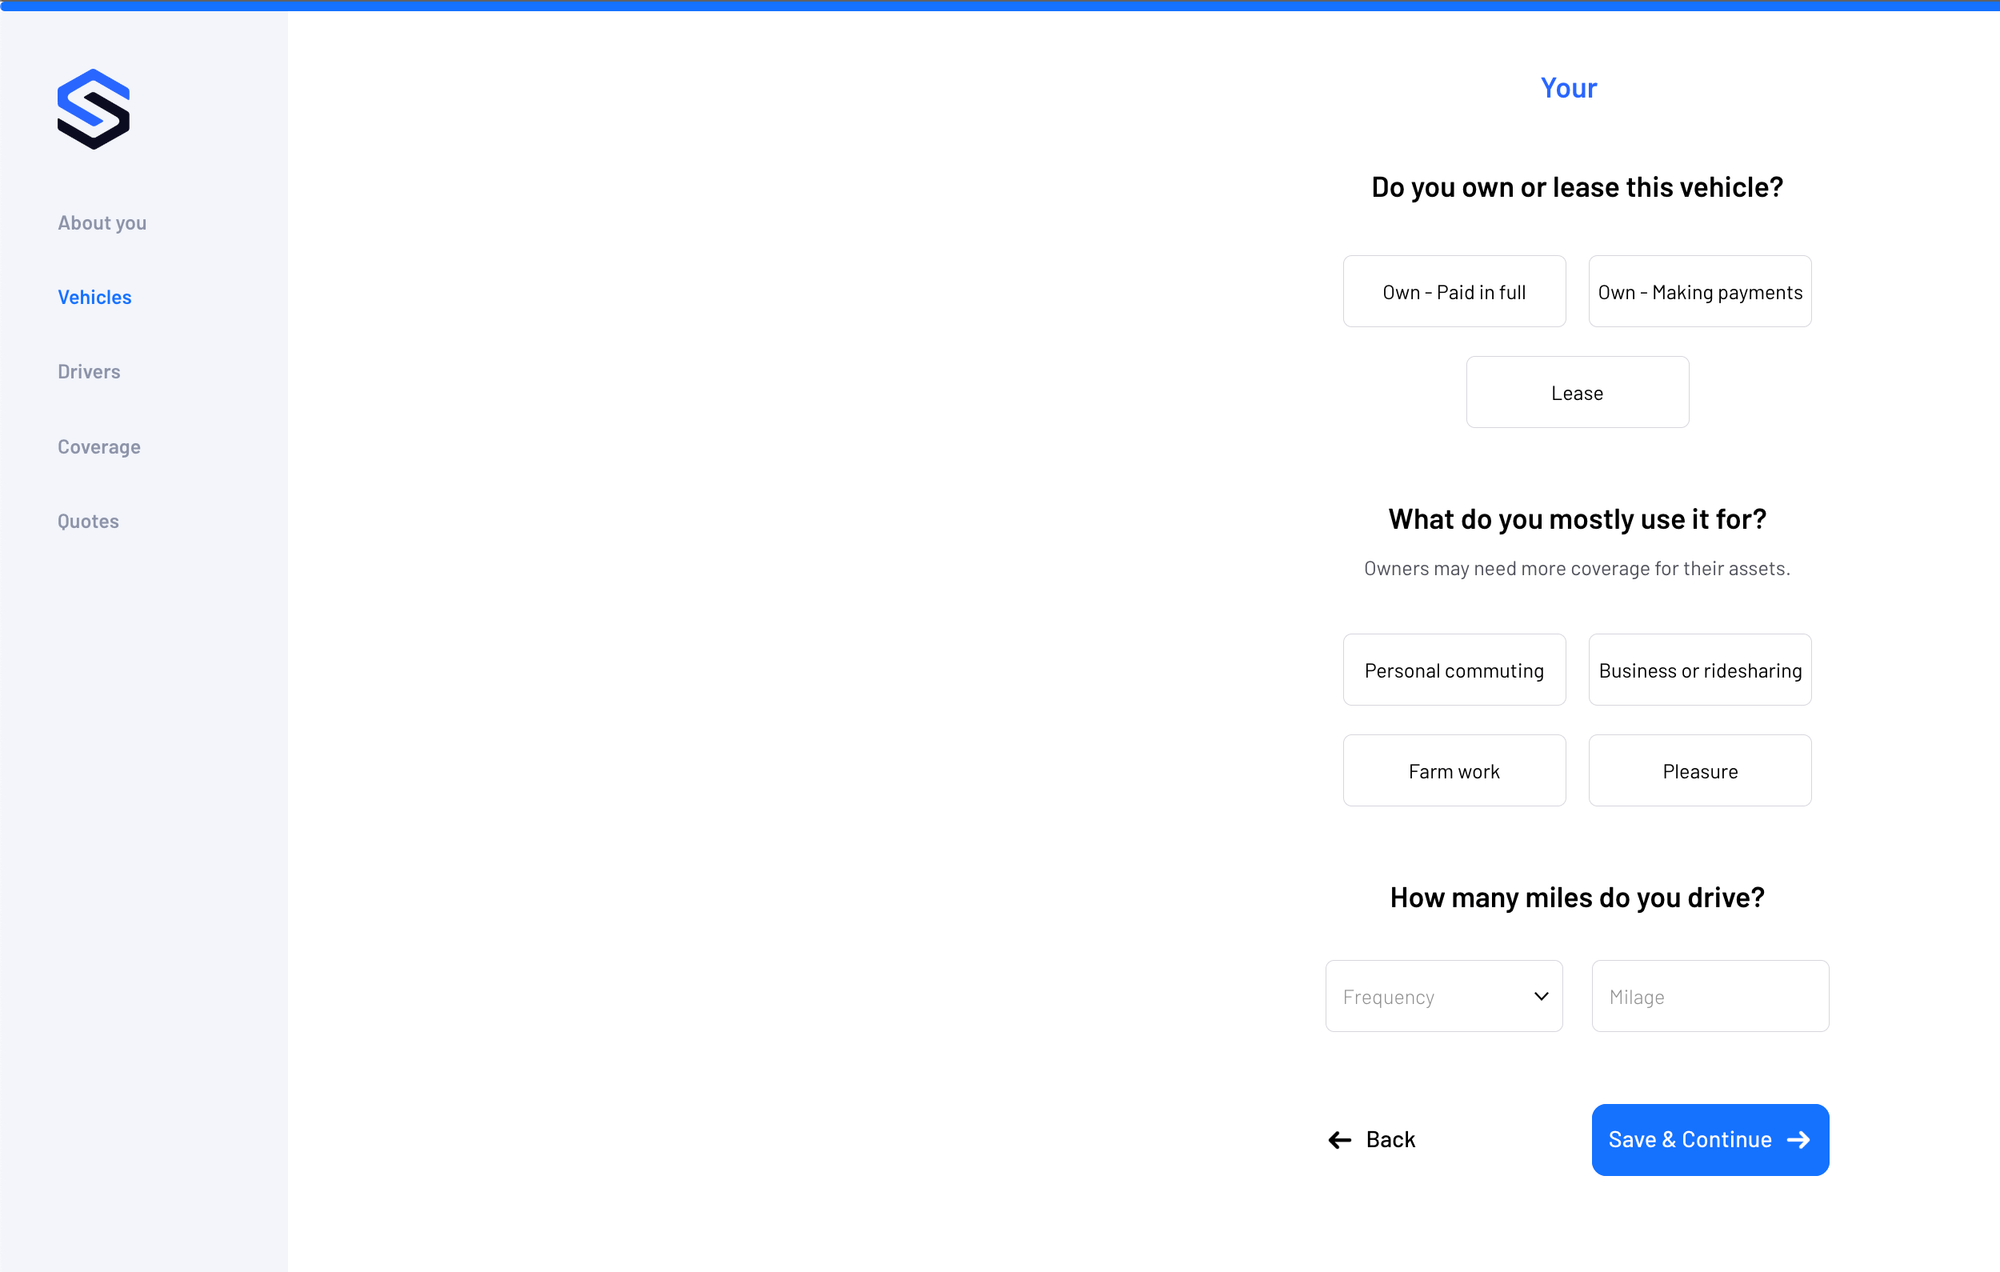Click the company logo in the sidebar
This screenshot has width=2000, height=1272.
coord(95,110)
